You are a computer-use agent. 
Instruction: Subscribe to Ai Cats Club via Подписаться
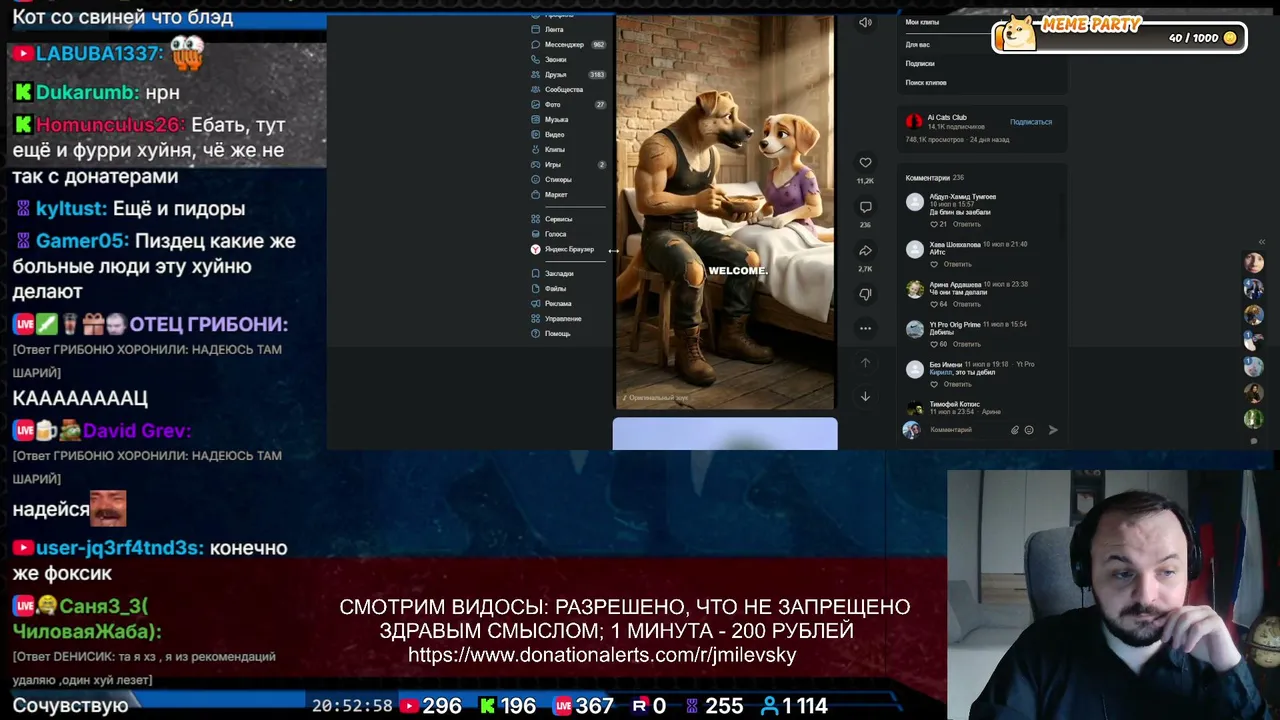coord(1031,122)
